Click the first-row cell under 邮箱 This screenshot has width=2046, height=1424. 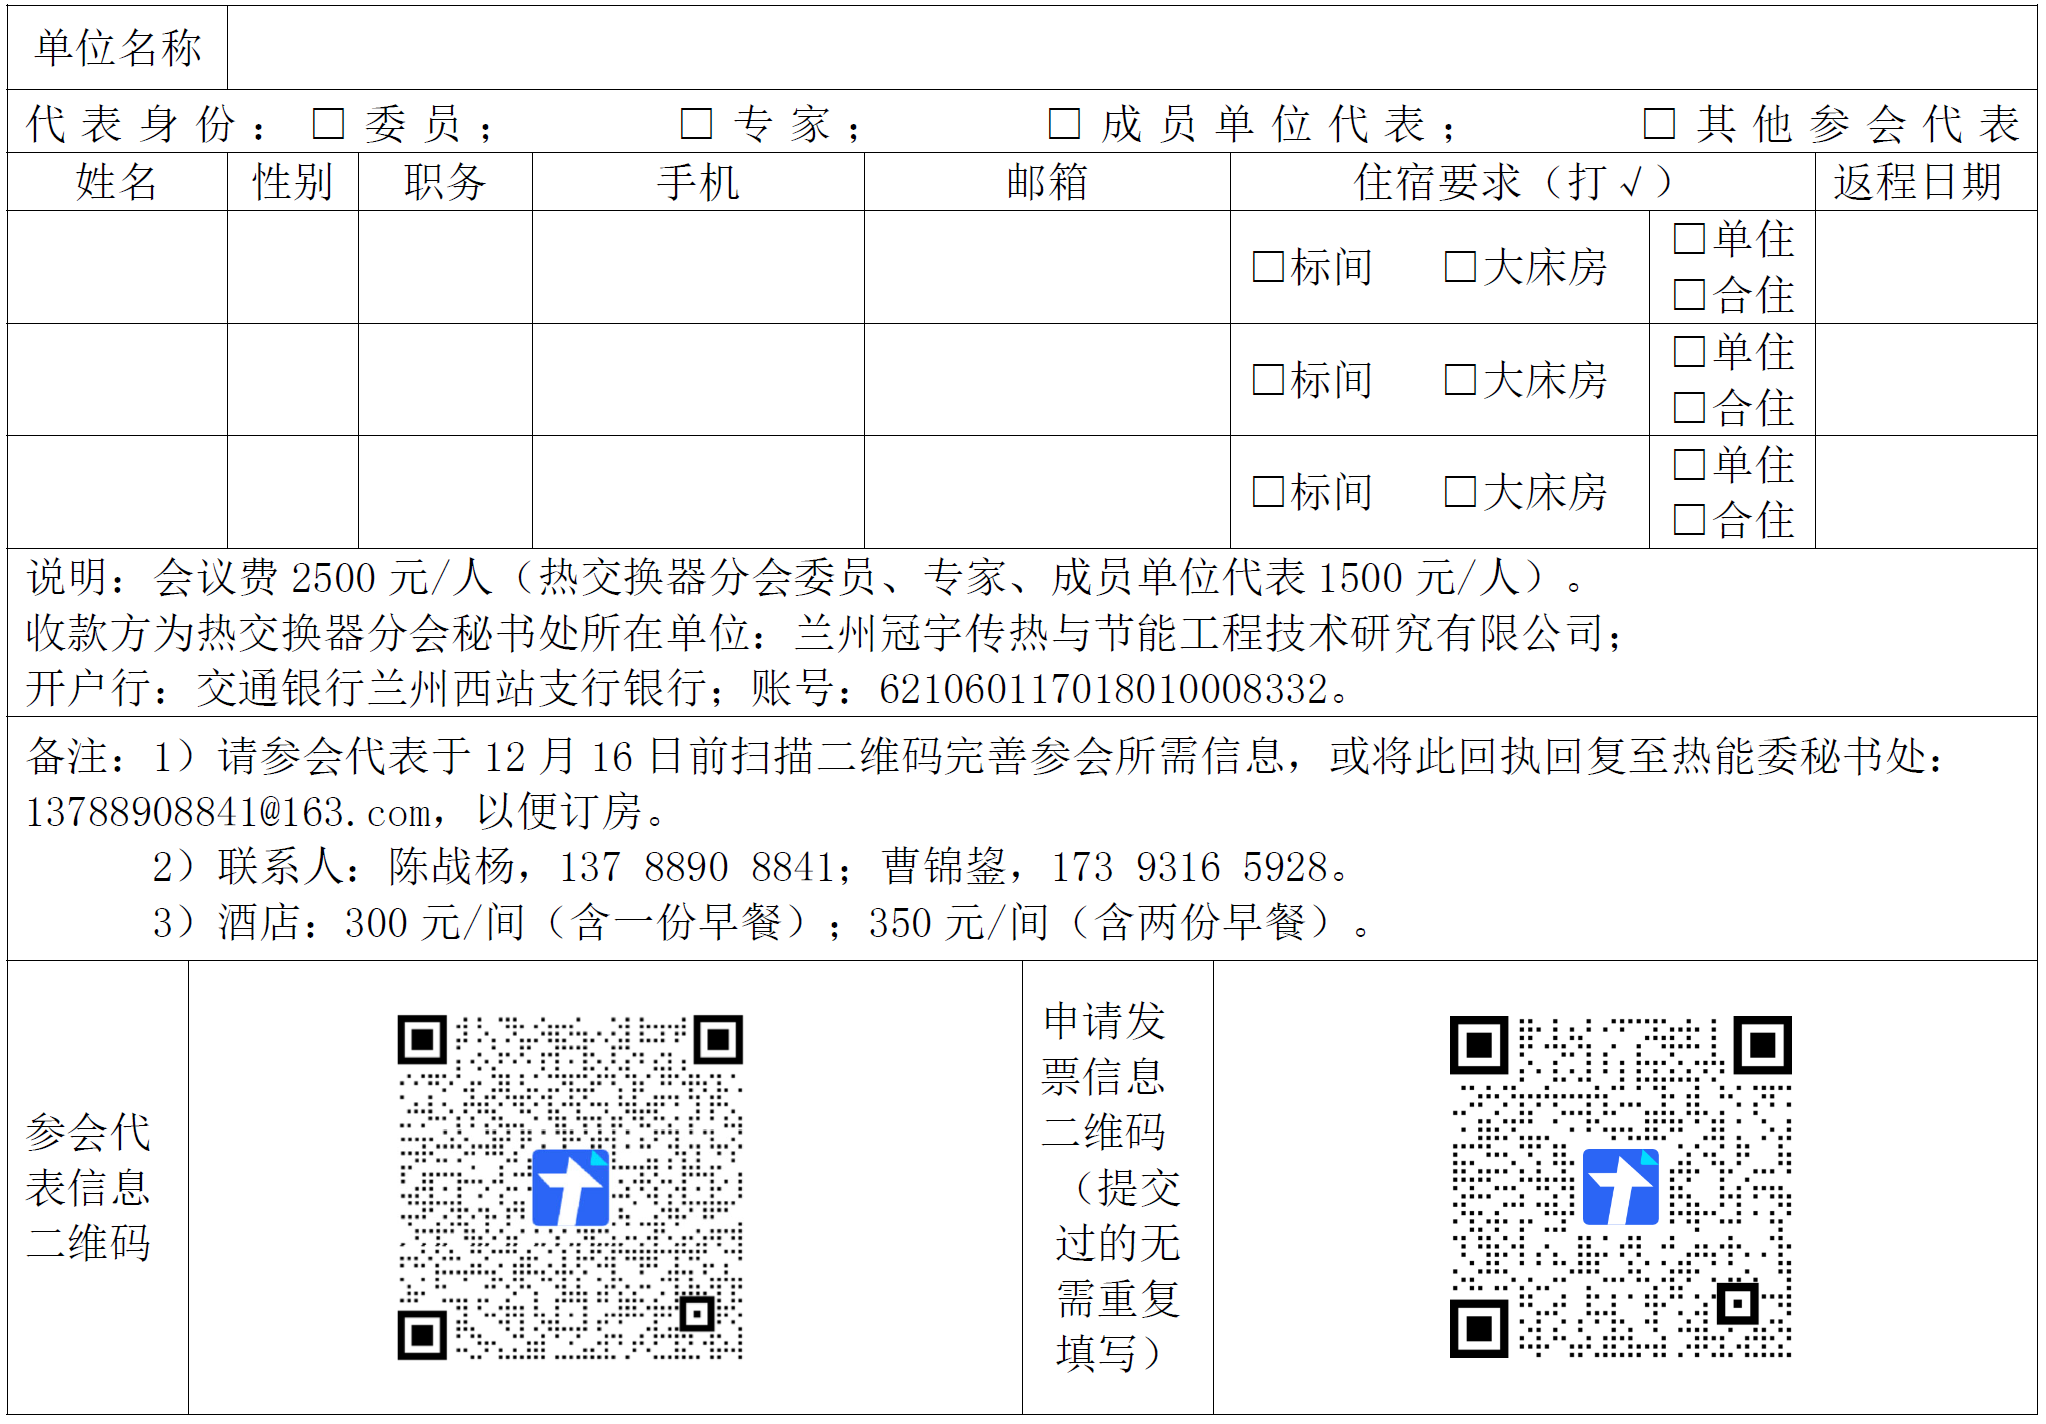coord(1047,267)
